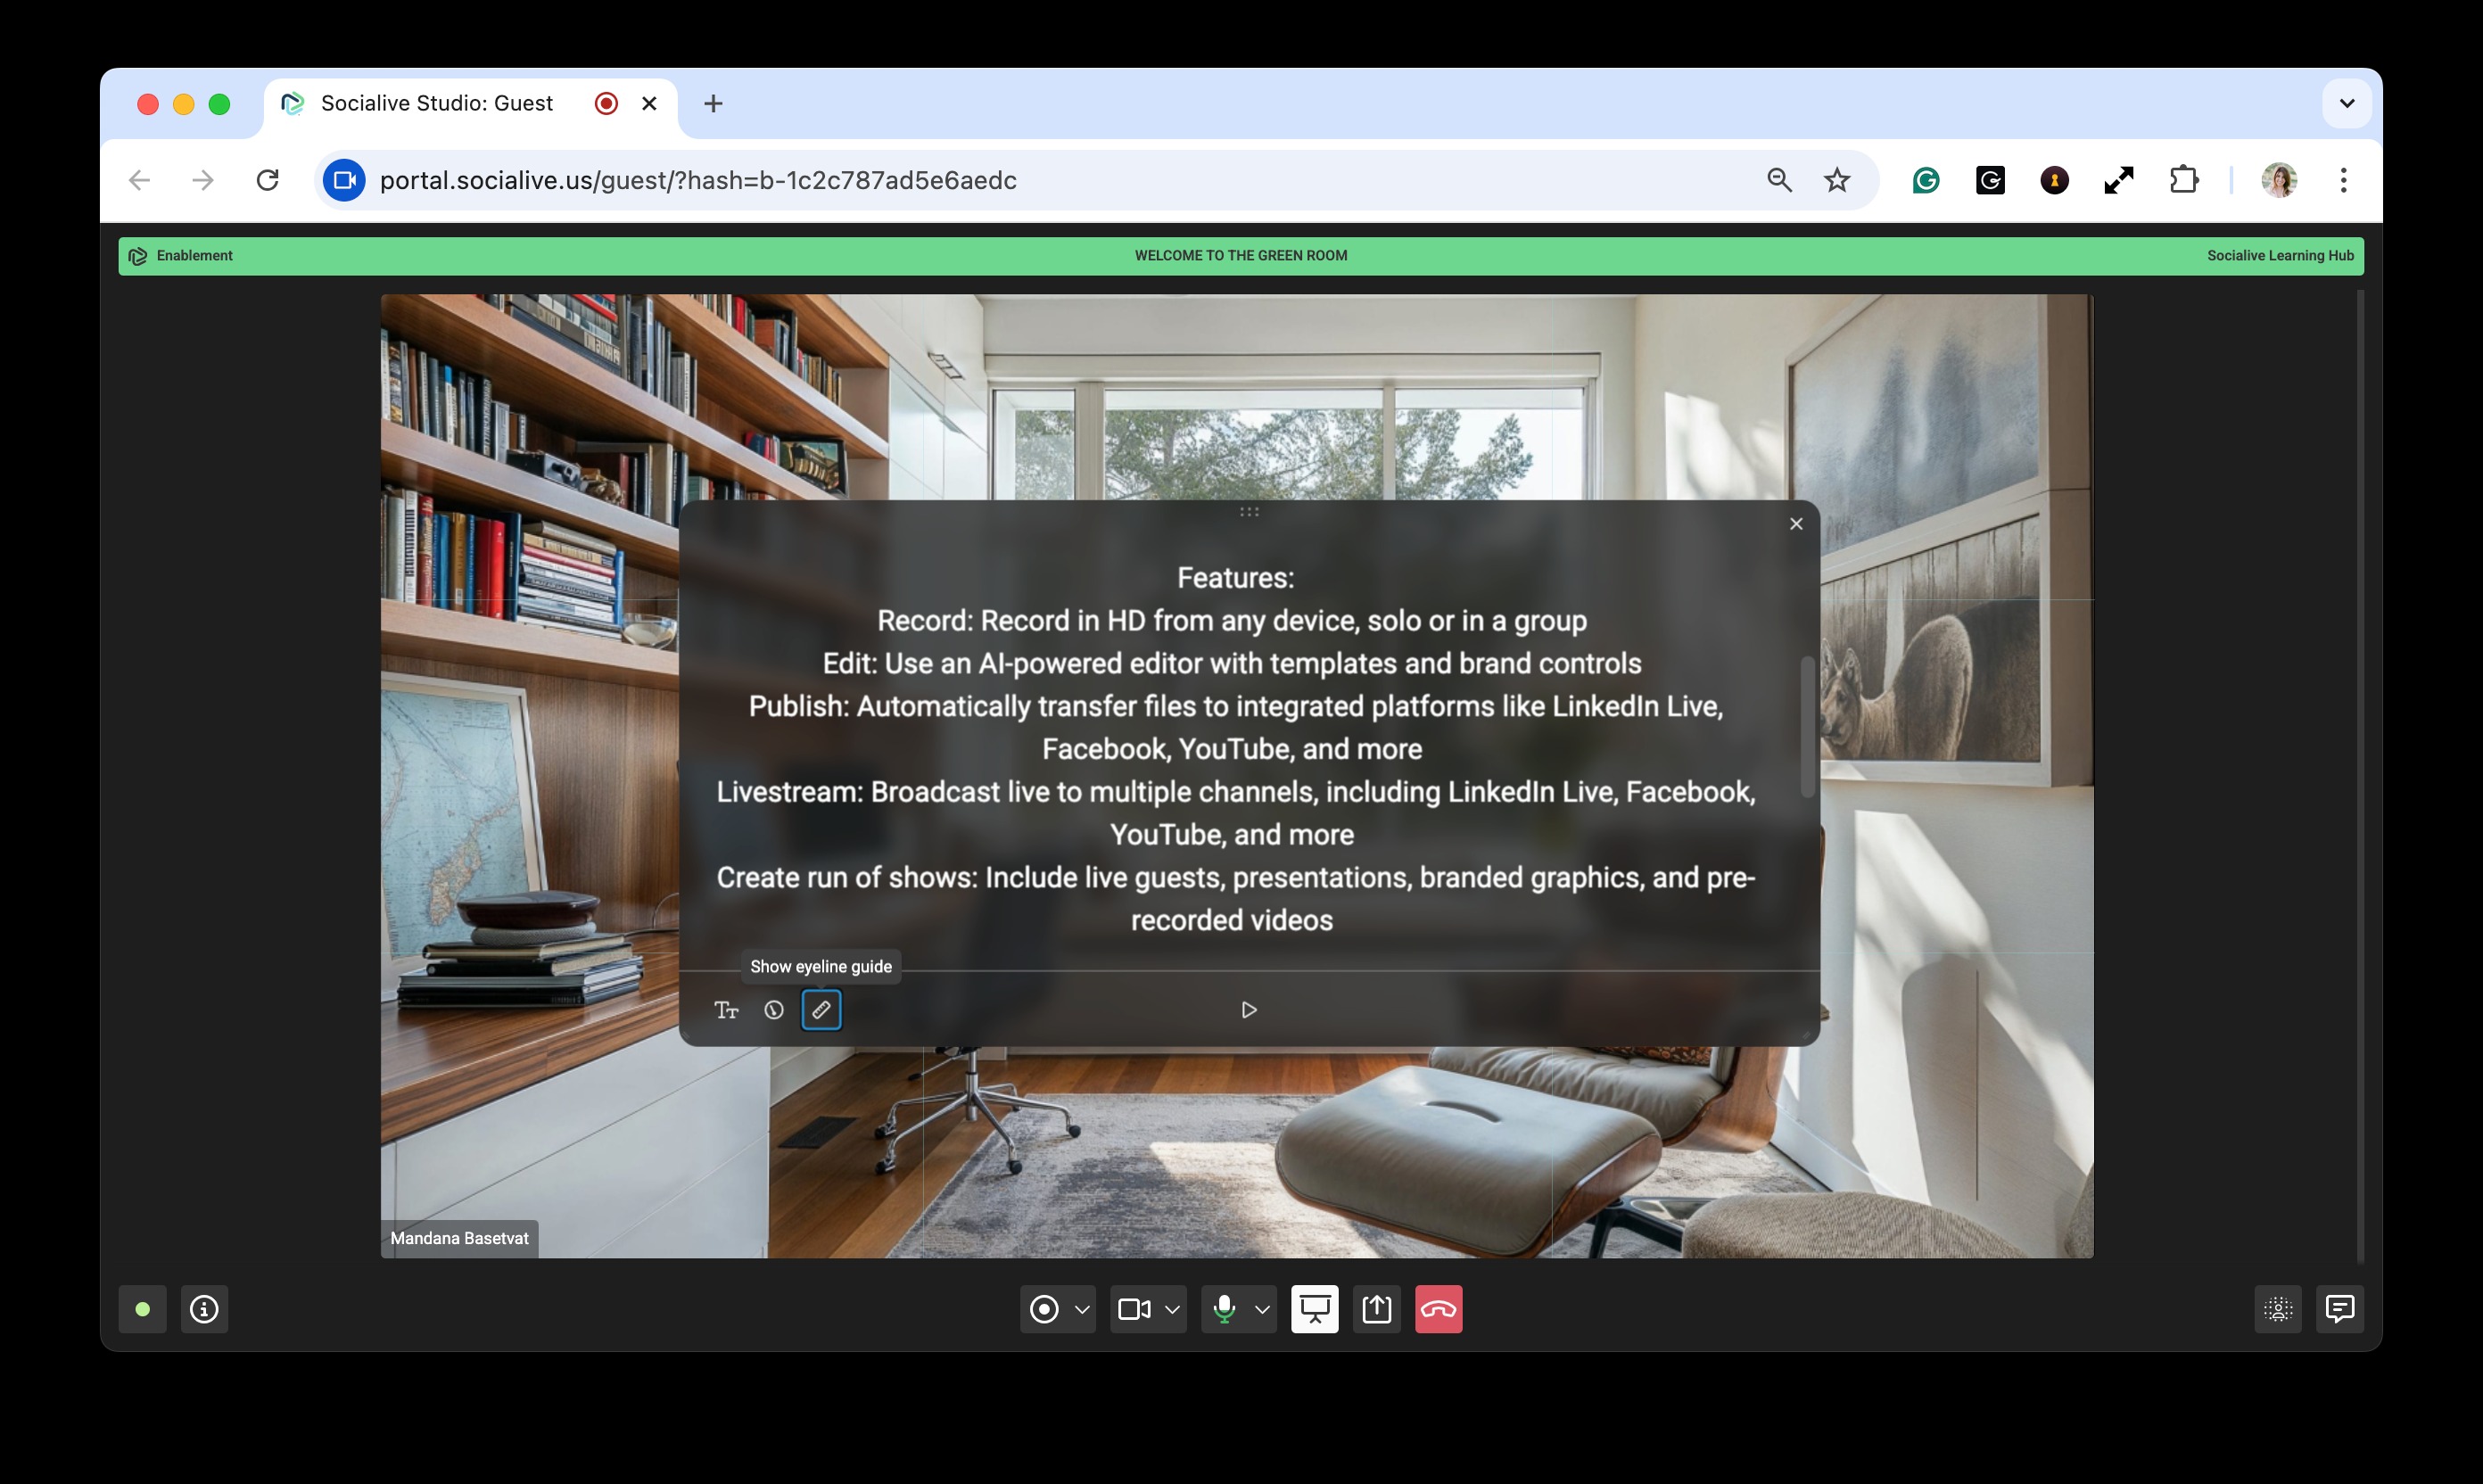Open the Socialive Learning Hub link
Viewport: 2483px width, 1484px height.
[2280, 256]
